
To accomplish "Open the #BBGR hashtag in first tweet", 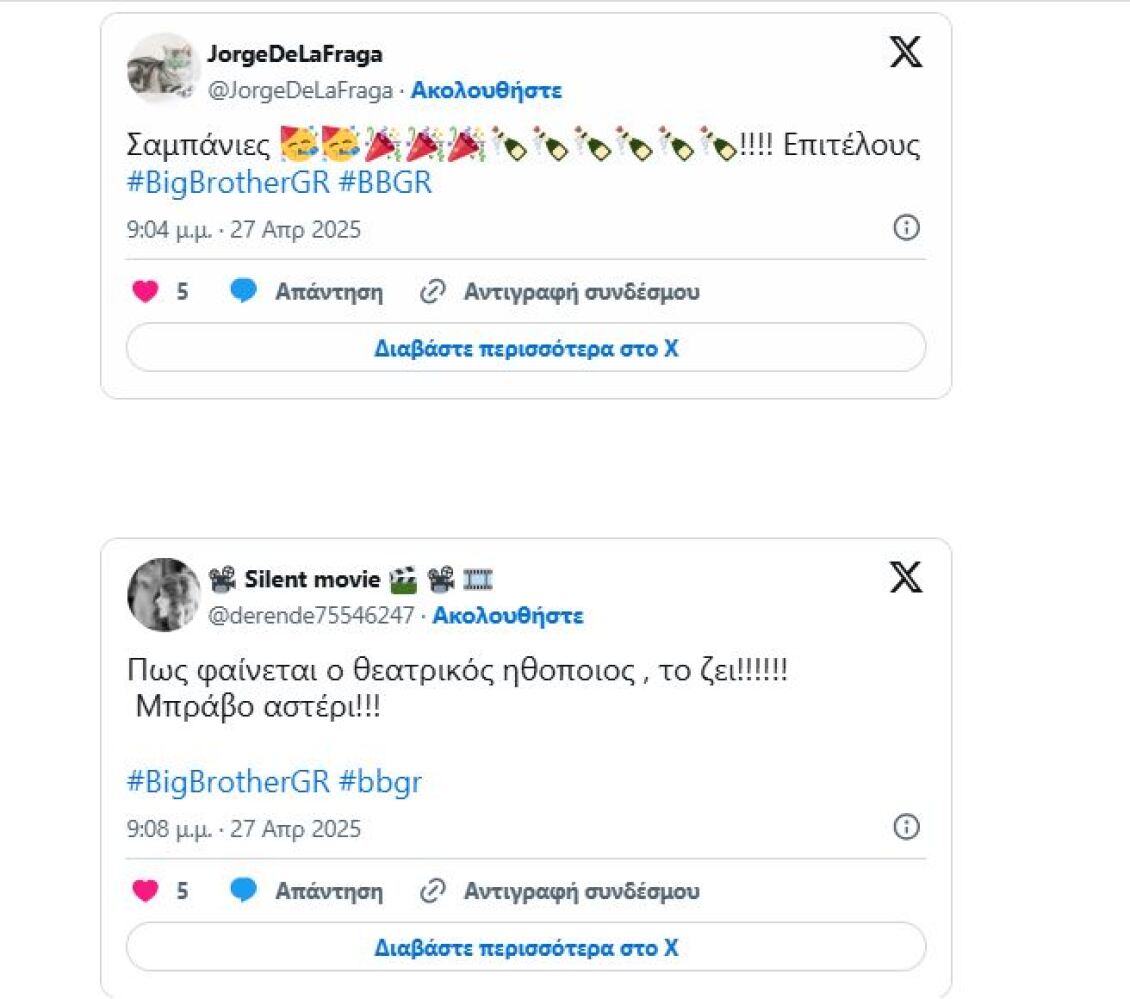I will click(x=385, y=183).
